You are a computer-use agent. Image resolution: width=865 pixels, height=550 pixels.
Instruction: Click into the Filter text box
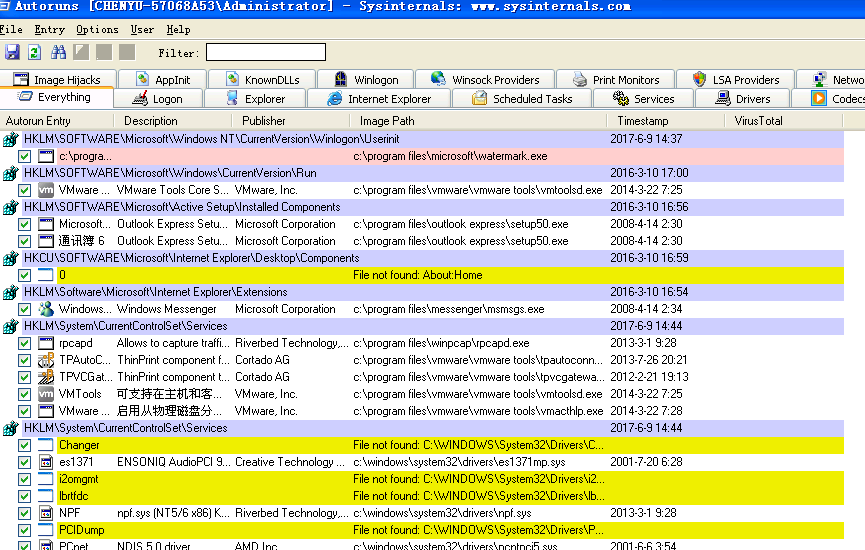point(265,52)
